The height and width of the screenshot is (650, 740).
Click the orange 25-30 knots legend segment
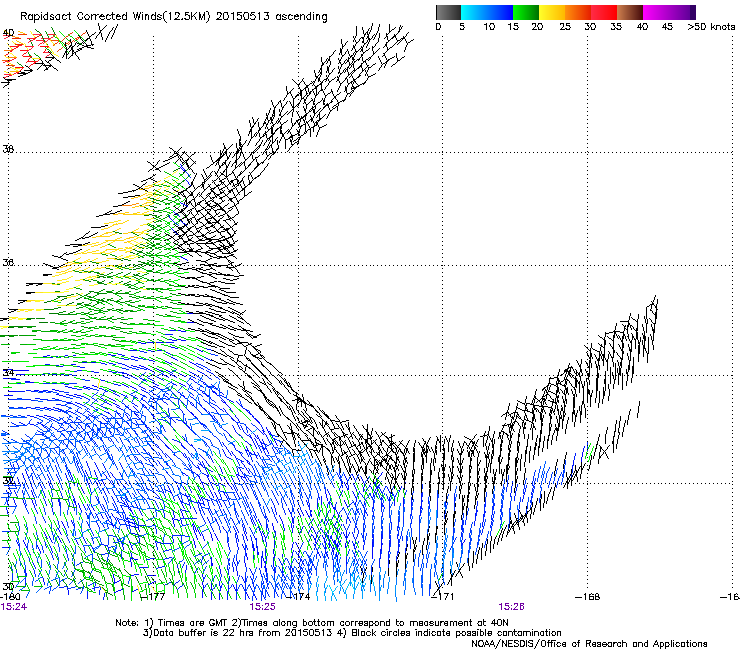578,12
